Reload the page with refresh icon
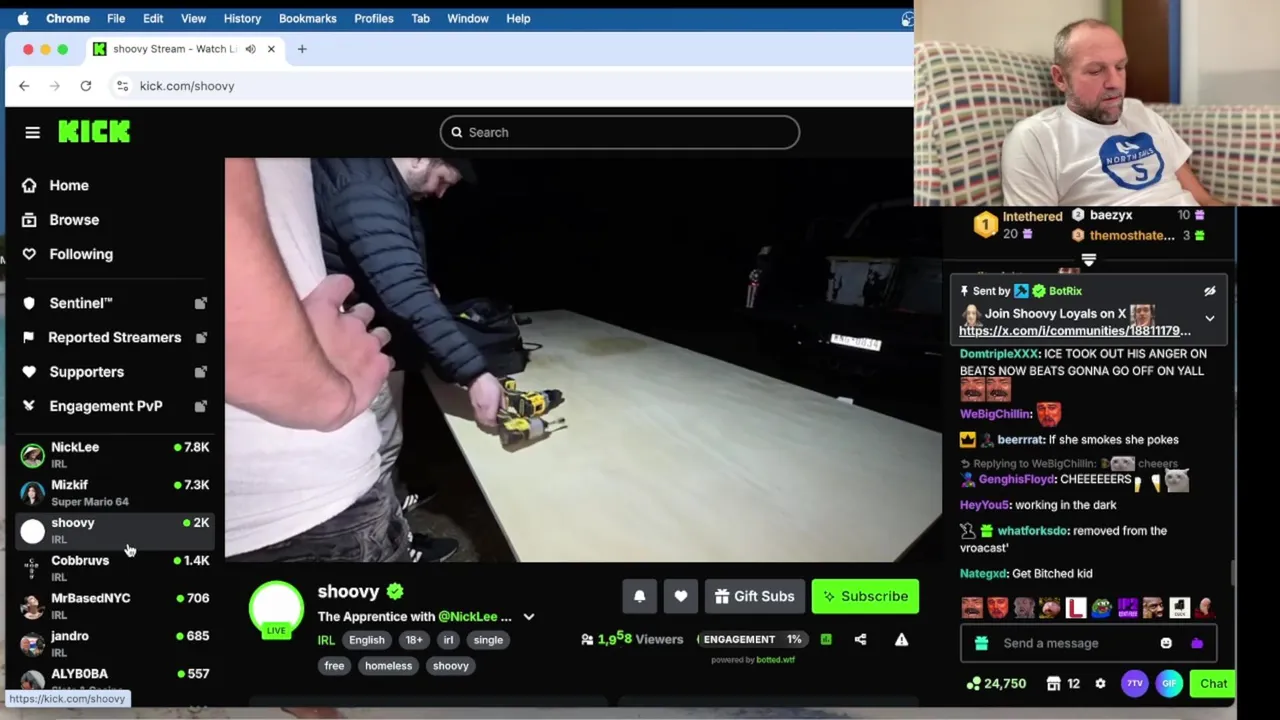This screenshot has width=1280, height=720. (x=86, y=86)
